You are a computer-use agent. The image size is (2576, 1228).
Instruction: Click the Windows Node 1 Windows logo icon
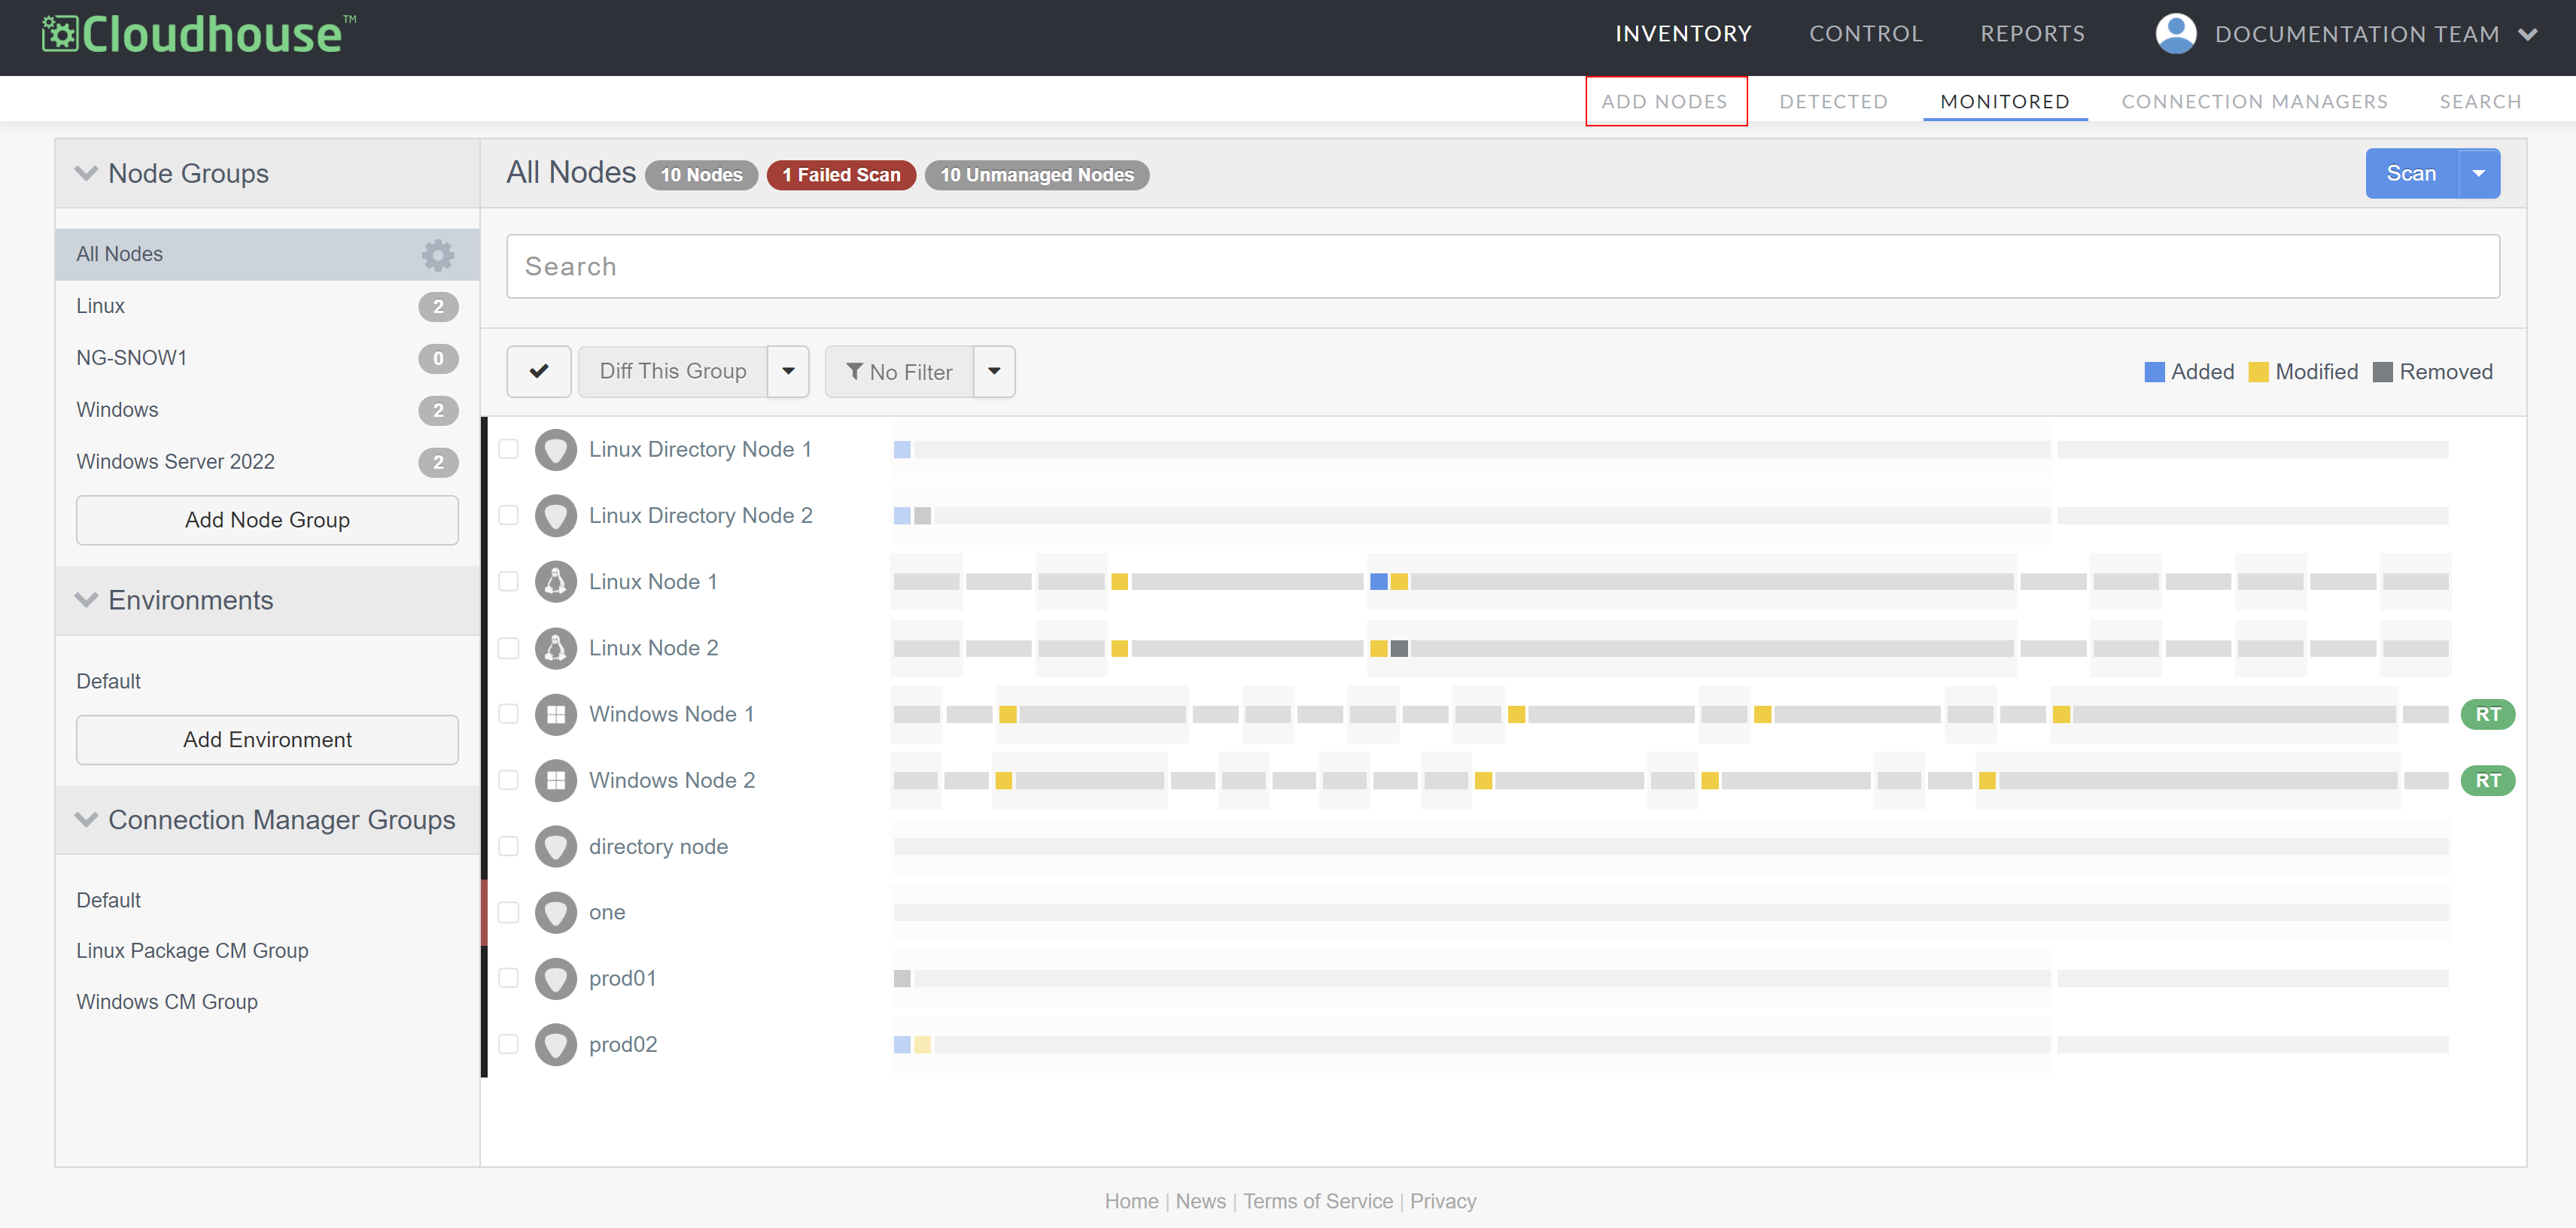coord(556,714)
